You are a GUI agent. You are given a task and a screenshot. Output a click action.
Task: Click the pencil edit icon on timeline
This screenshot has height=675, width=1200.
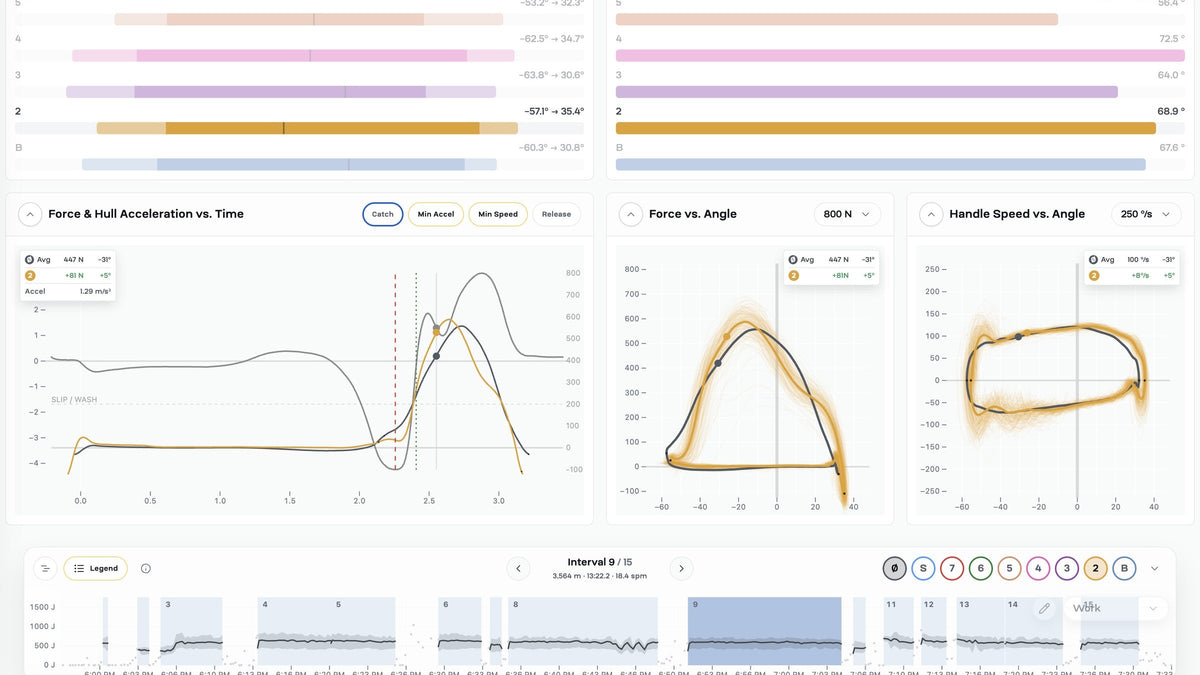(x=1044, y=608)
